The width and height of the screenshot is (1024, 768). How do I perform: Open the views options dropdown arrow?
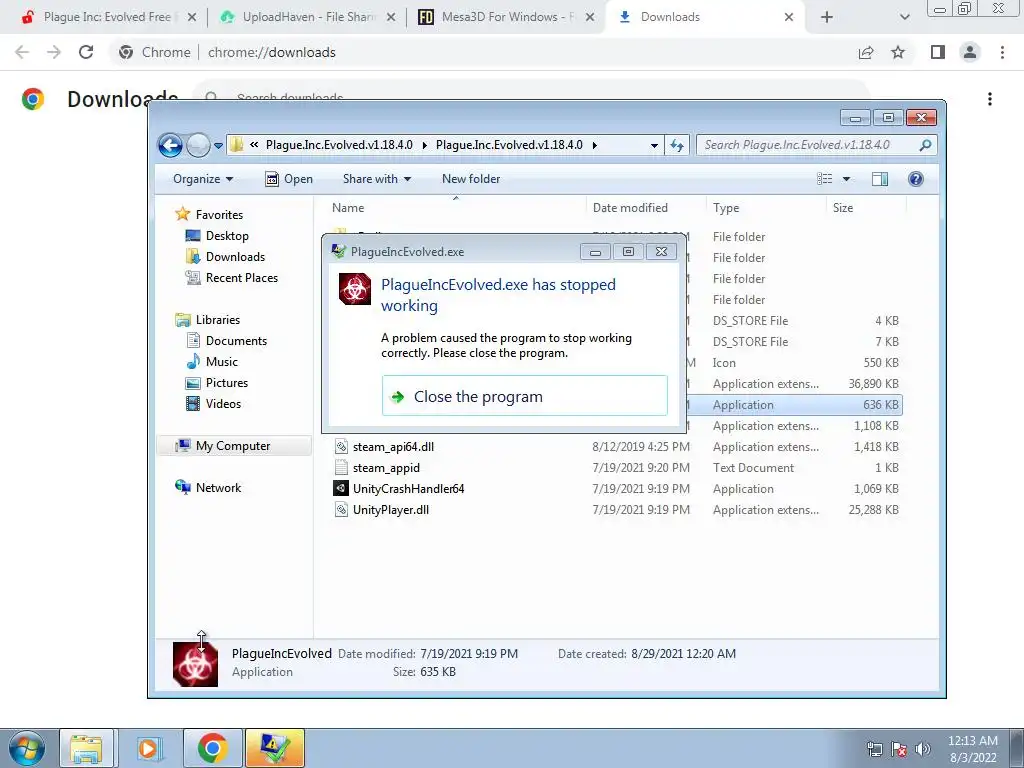pos(846,179)
